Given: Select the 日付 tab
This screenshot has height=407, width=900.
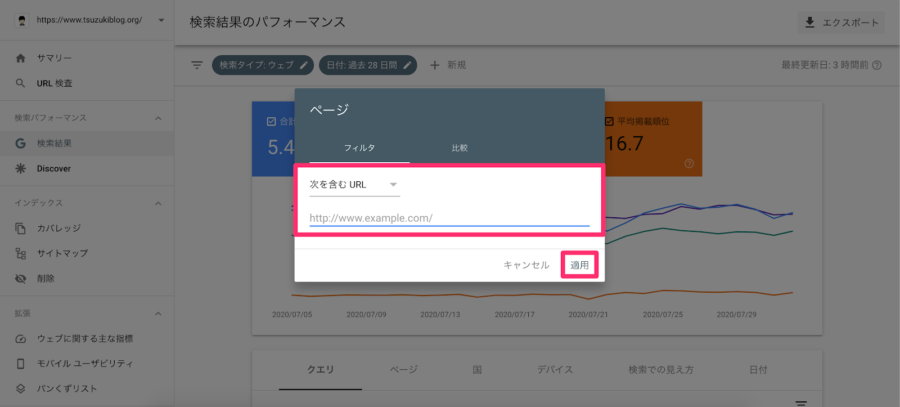Looking at the screenshot, I should tap(758, 370).
